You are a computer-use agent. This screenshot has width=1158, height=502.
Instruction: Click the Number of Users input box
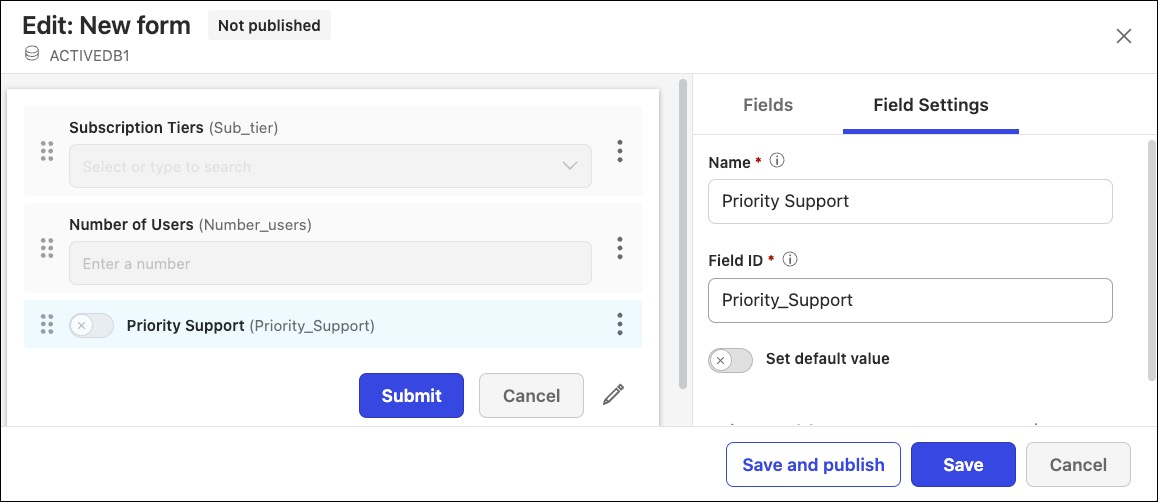click(330, 263)
